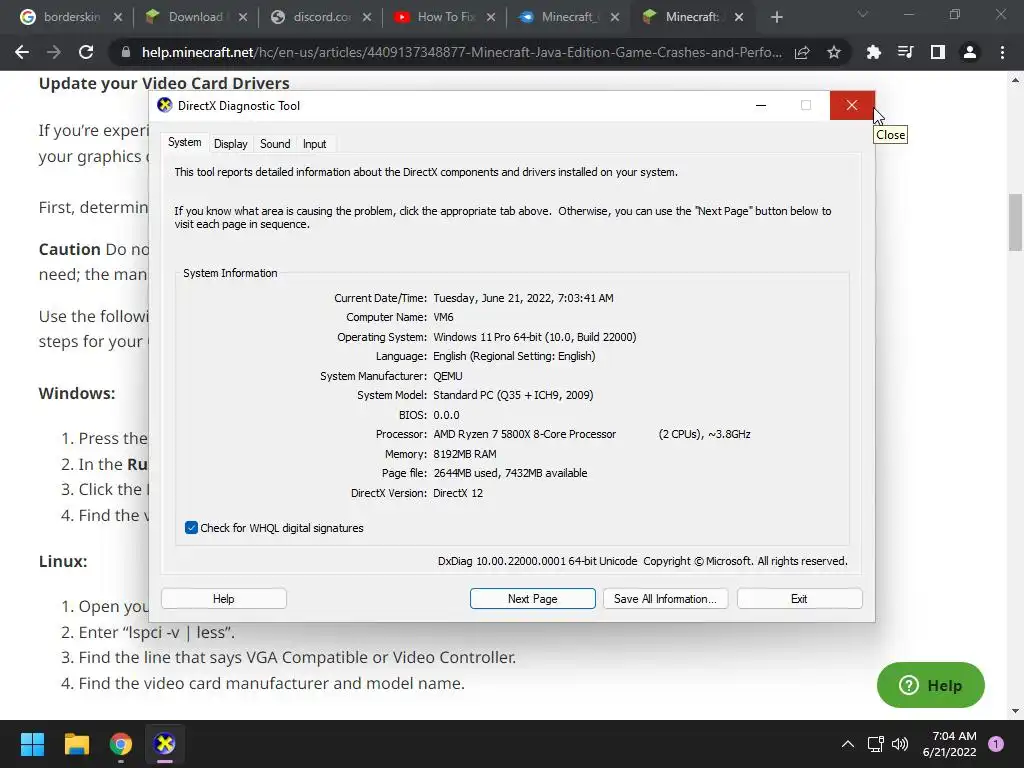The height and width of the screenshot is (768, 1024).
Task: Open the notification badge in the taskbar
Action: [996, 744]
